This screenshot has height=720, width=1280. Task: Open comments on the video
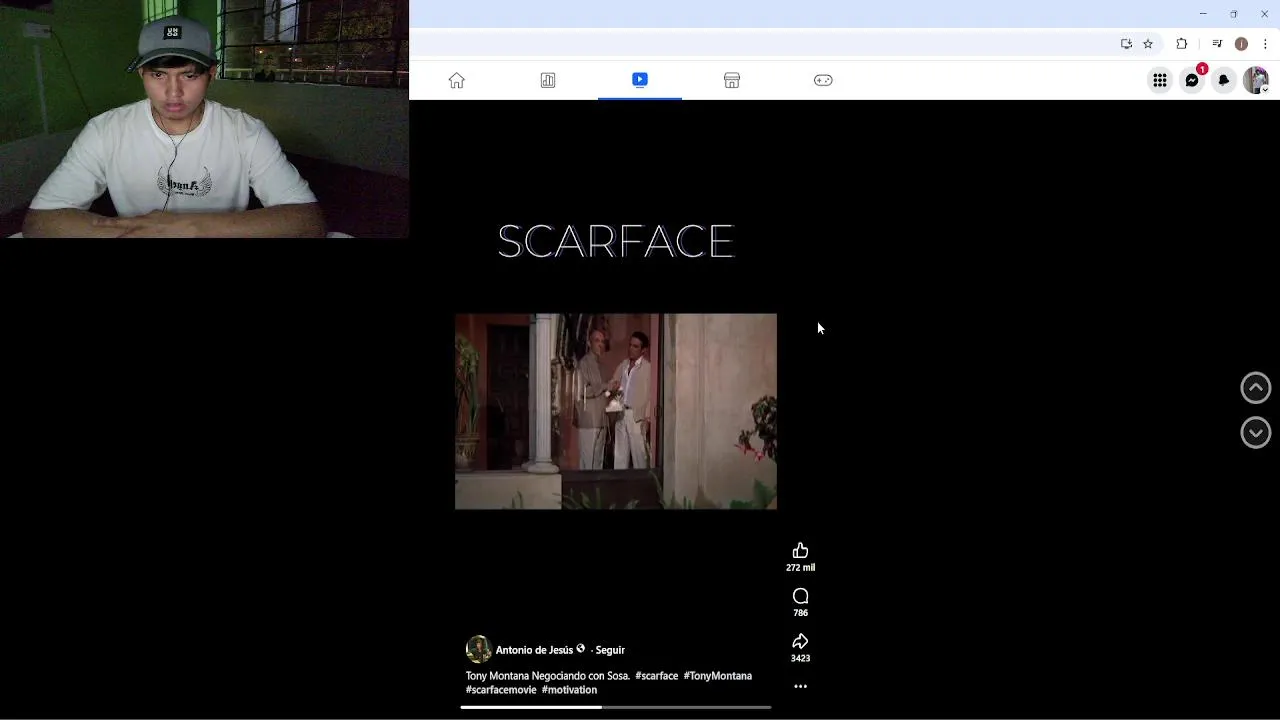(800, 596)
